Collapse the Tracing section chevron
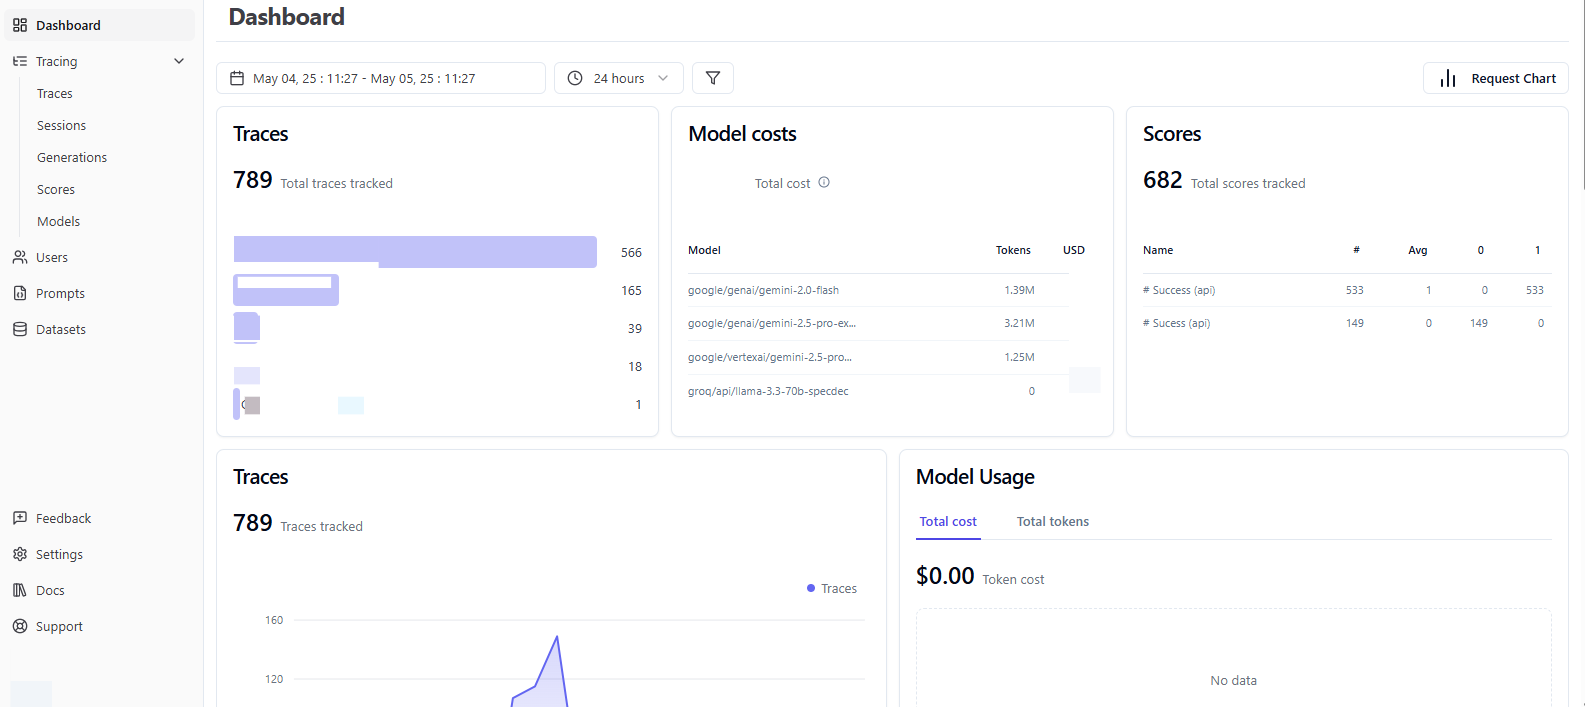The image size is (1585, 707). coord(179,61)
